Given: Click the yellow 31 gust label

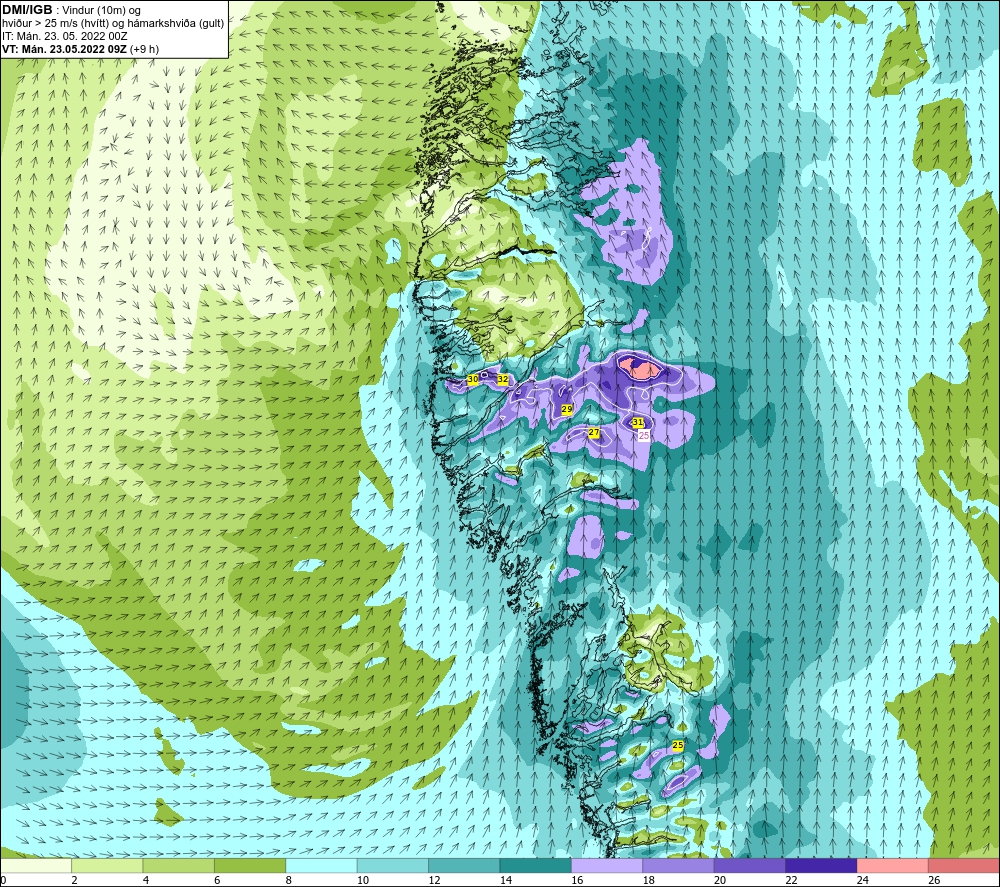Looking at the screenshot, I should coord(638,422).
